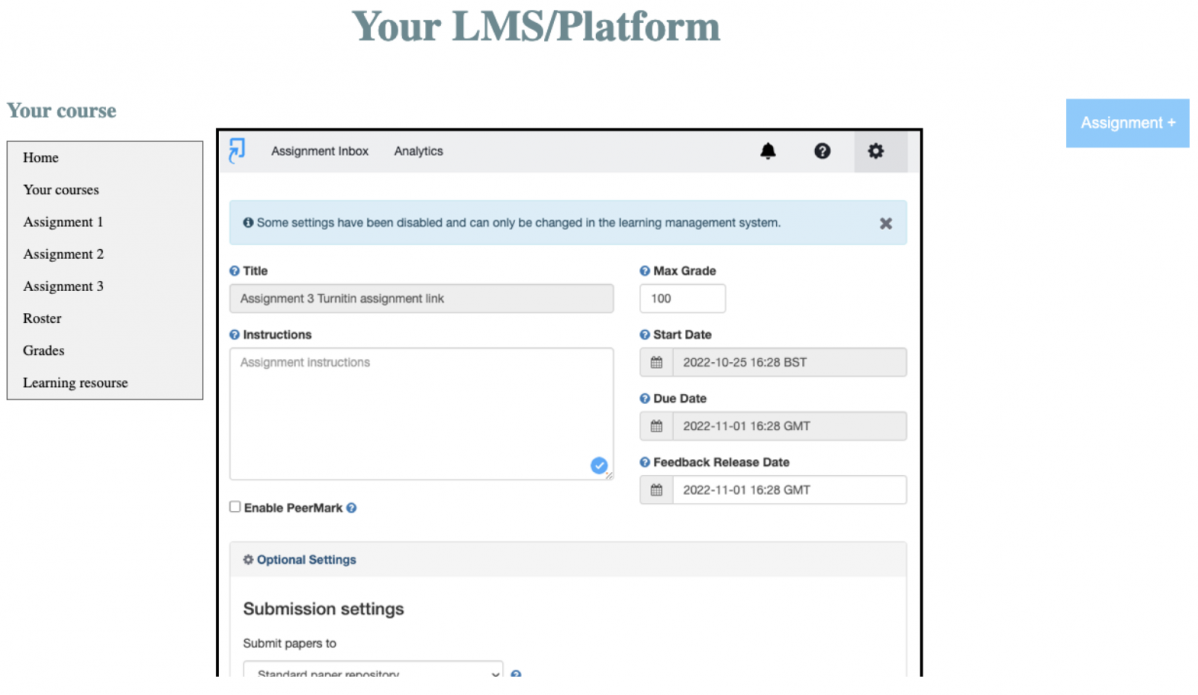Open the Assignment Inbox tab

click(x=320, y=151)
